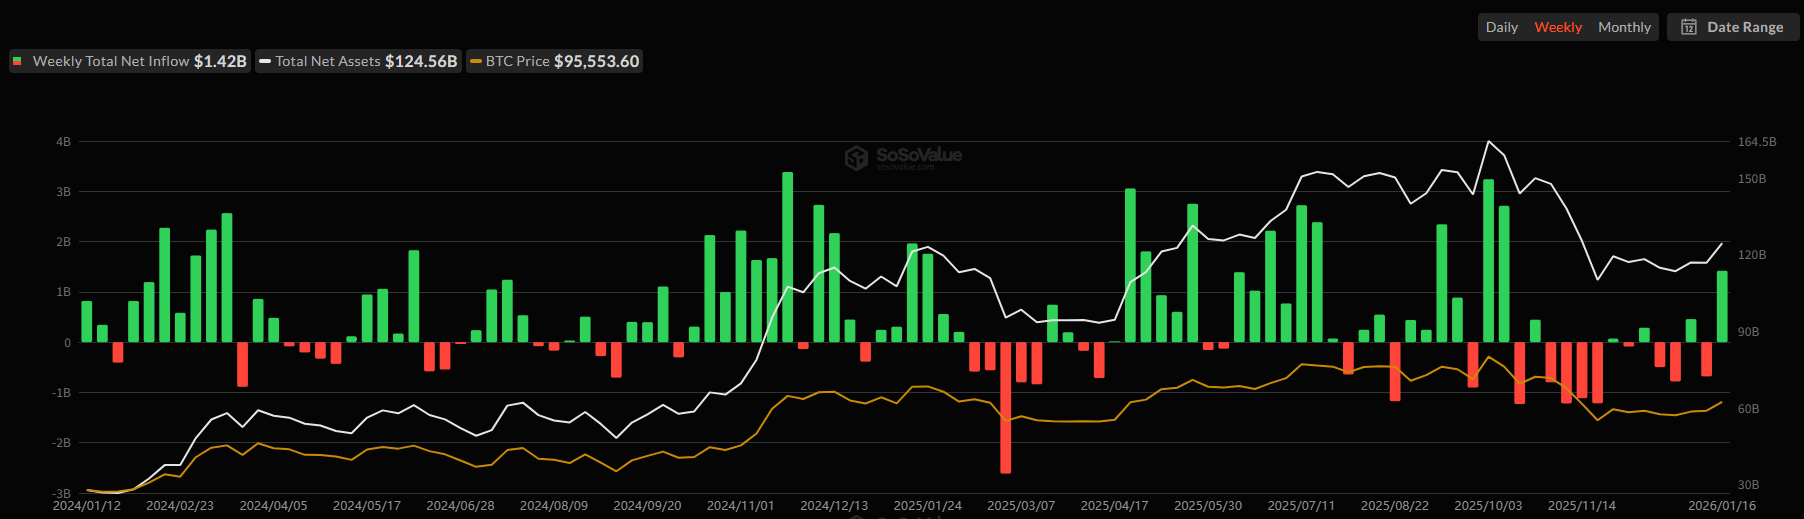Click the 2024/01/12 x-axis date label
Viewport: 1804px width, 519px height.
tap(86, 506)
